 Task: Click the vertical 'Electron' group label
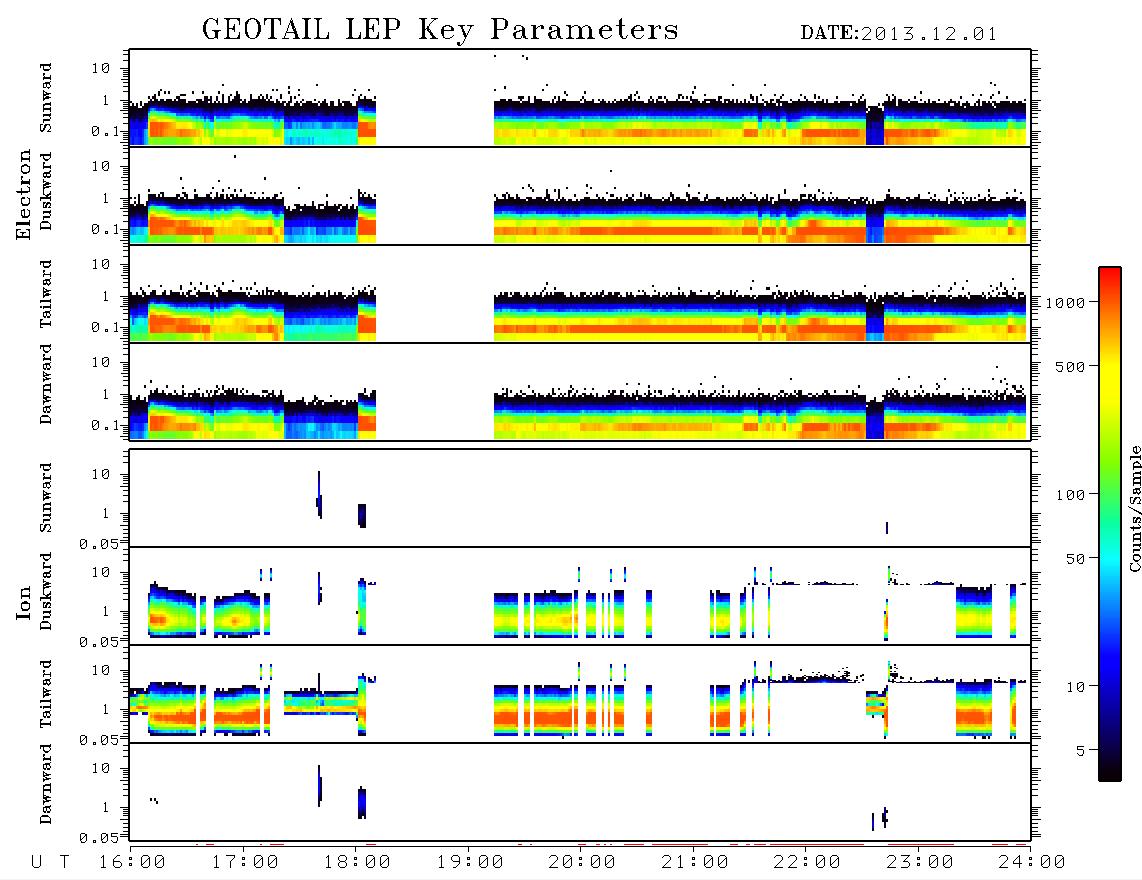pos(24,195)
